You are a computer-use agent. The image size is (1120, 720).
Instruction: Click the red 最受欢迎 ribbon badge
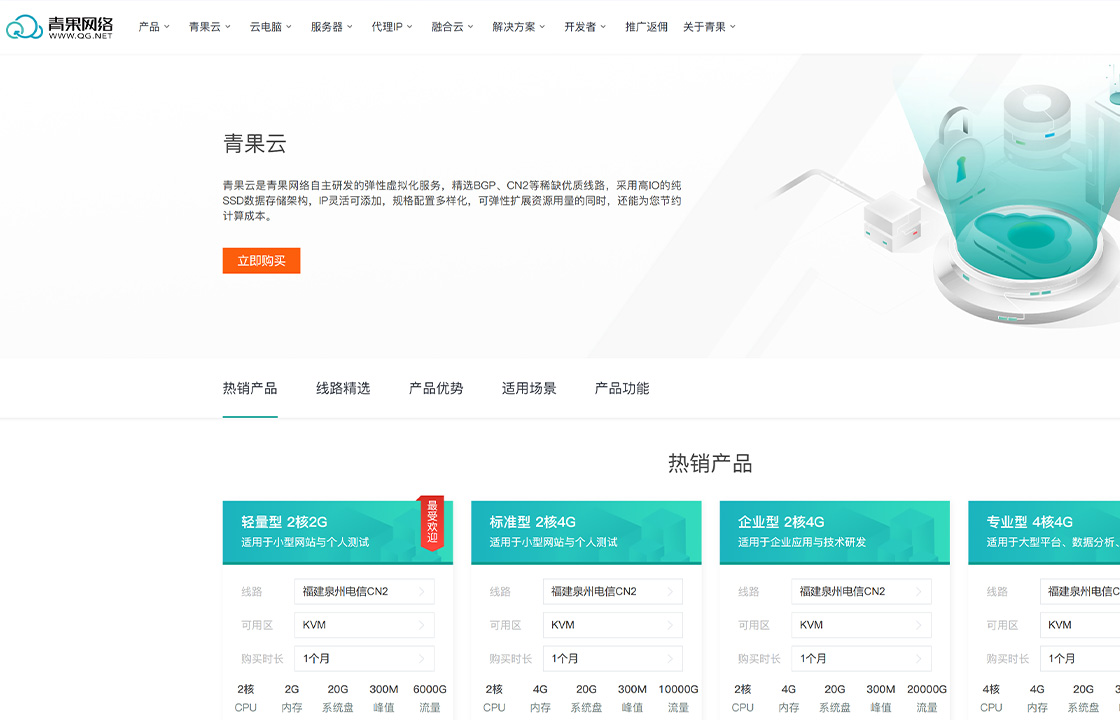(431, 523)
